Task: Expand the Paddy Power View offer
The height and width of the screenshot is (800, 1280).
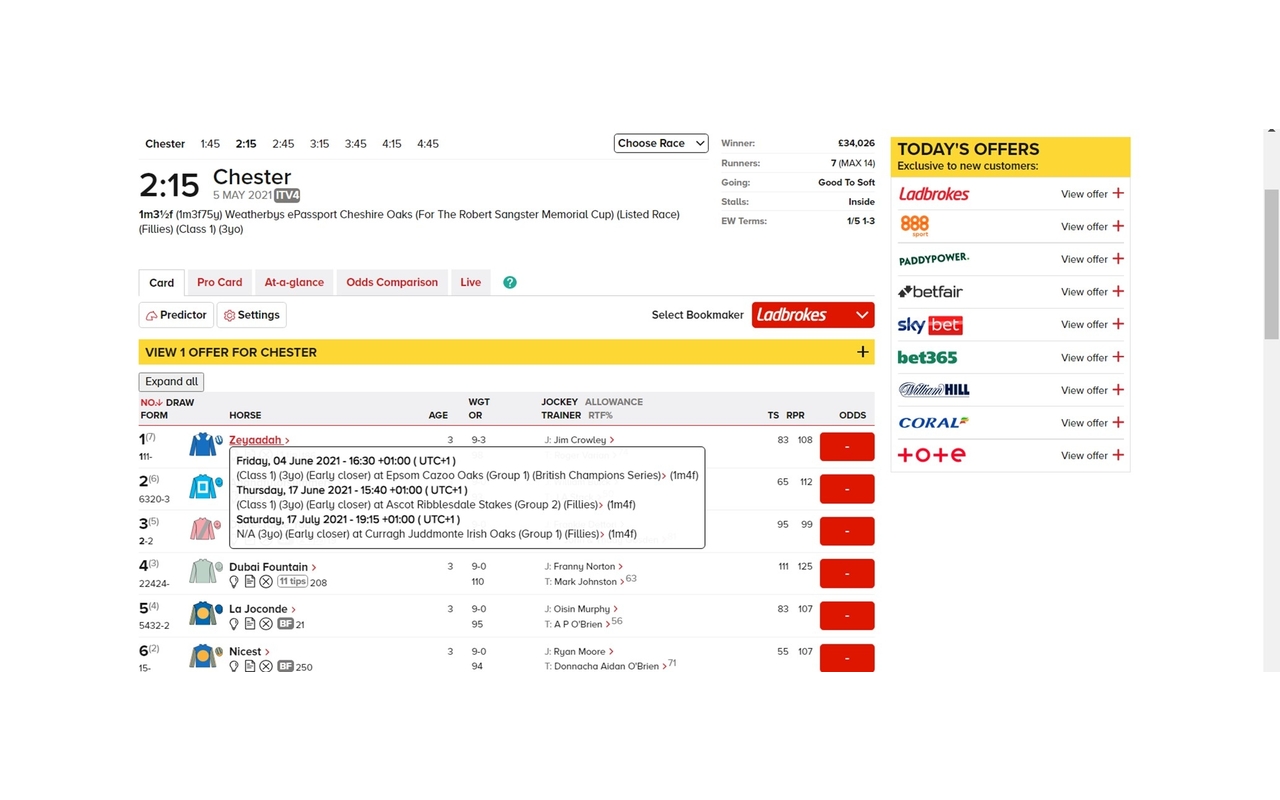Action: [1093, 259]
